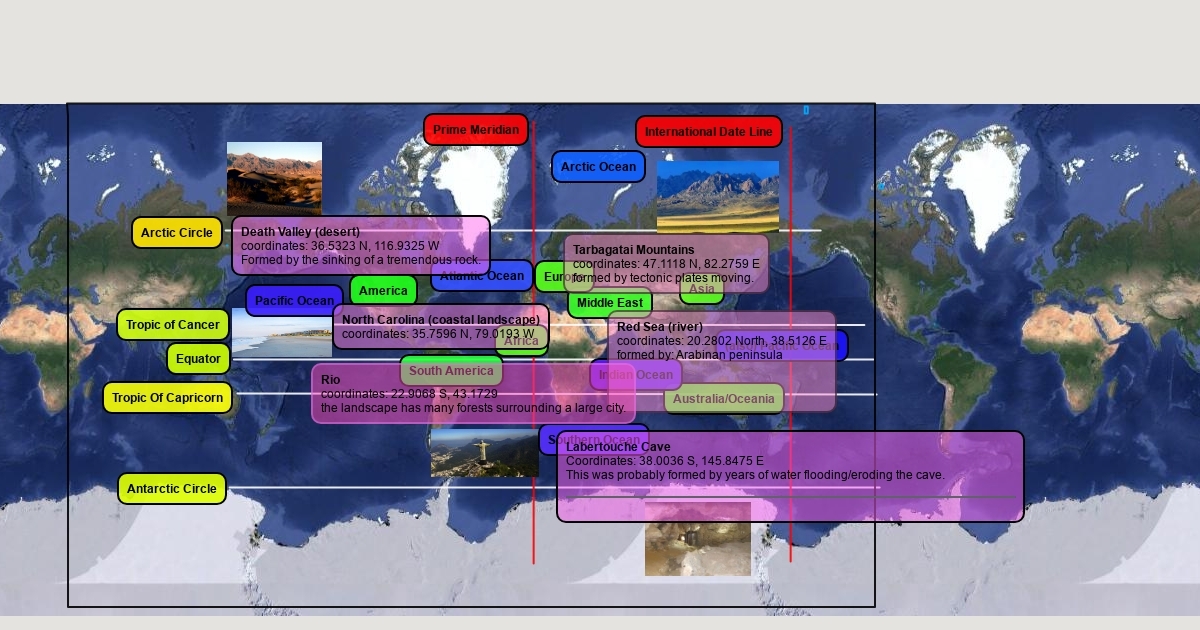This screenshot has height=630, width=1200.
Task: Open the Tarbagatai Mountains photo
Action: coord(718,196)
